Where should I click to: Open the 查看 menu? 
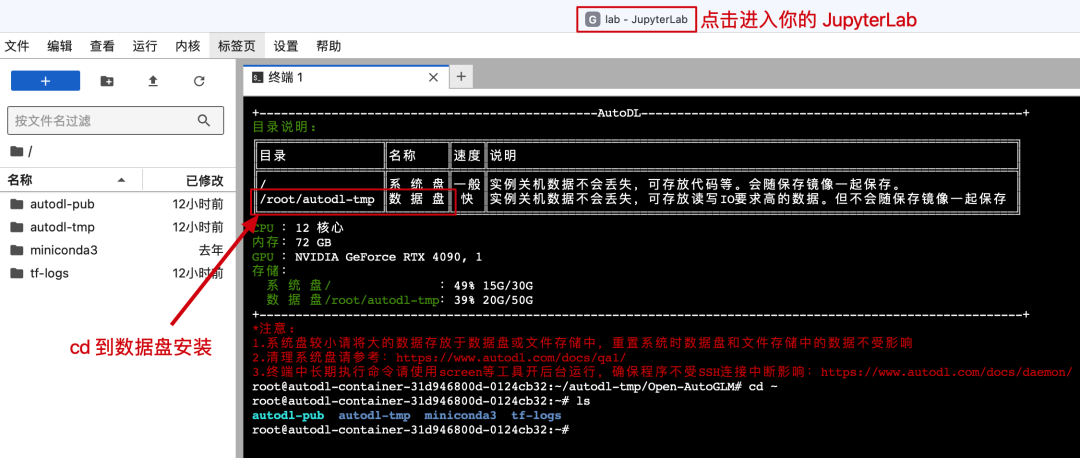[103, 46]
